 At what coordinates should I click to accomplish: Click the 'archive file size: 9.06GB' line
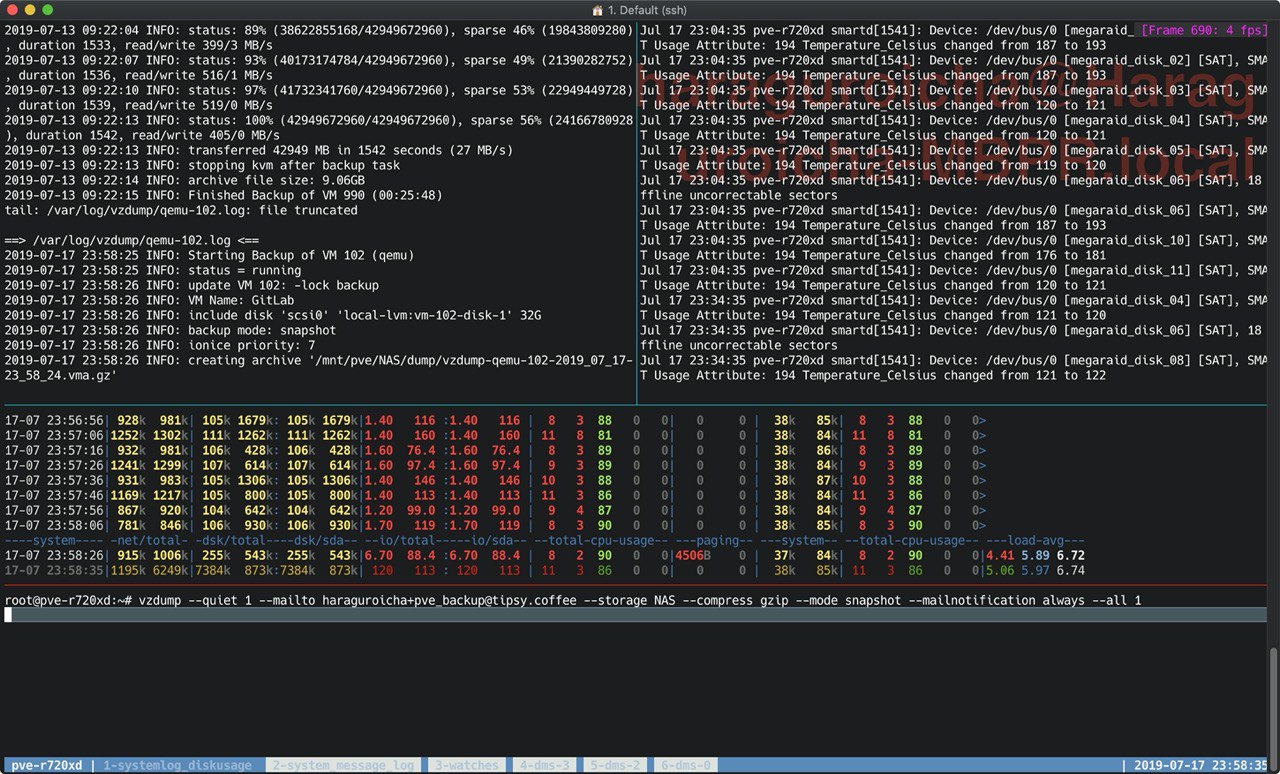(x=185, y=180)
